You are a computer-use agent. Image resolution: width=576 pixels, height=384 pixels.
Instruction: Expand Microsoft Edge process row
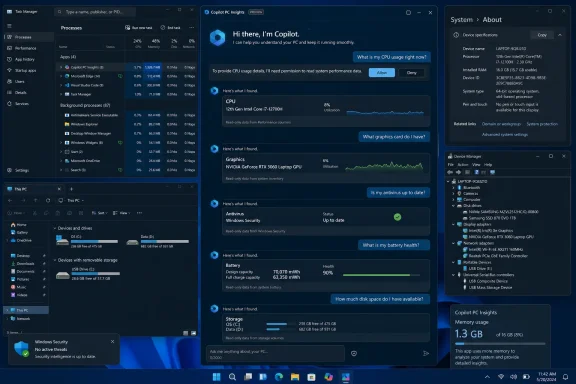61,76
